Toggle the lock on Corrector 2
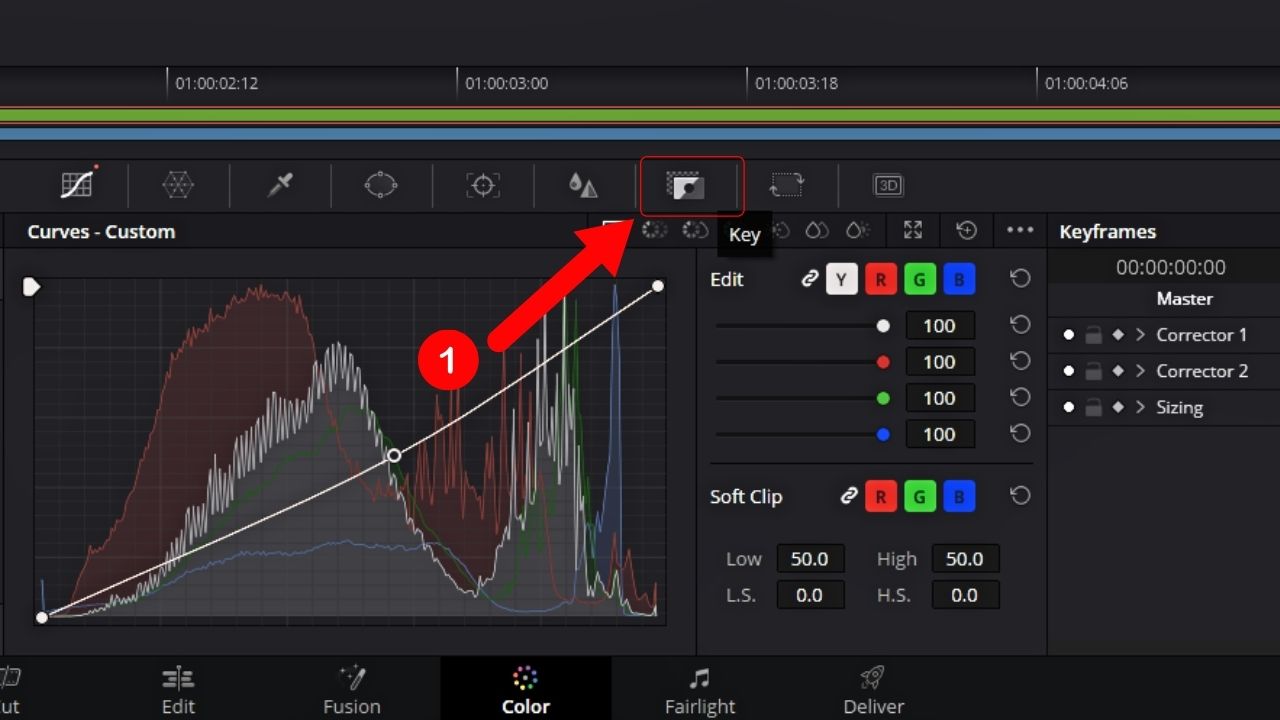The image size is (1280, 720). [1092, 371]
